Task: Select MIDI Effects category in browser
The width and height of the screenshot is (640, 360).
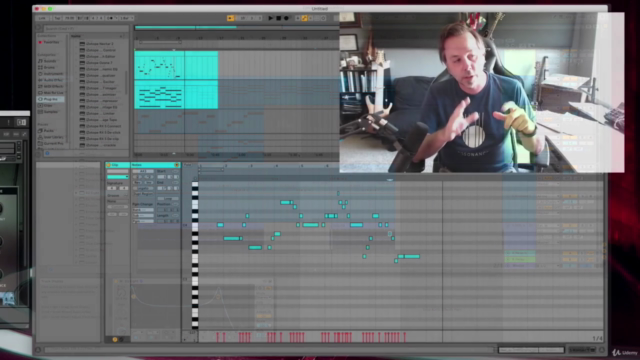Action: (51, 86)
